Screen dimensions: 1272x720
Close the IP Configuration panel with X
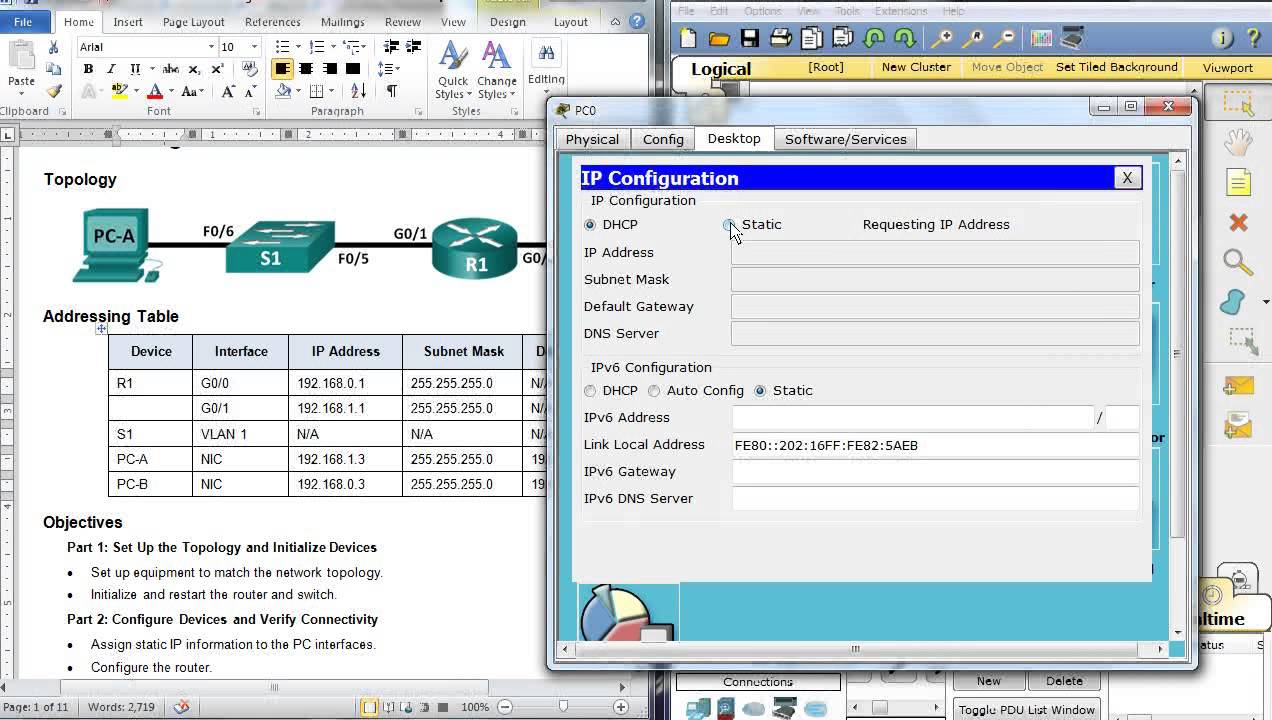coord(1127,178)
